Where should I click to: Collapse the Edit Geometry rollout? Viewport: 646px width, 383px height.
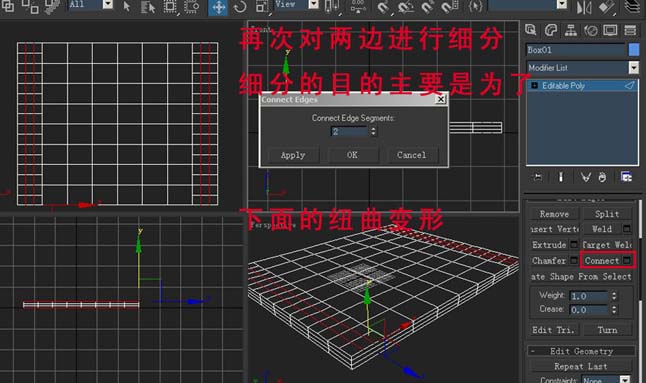point(533,351)
